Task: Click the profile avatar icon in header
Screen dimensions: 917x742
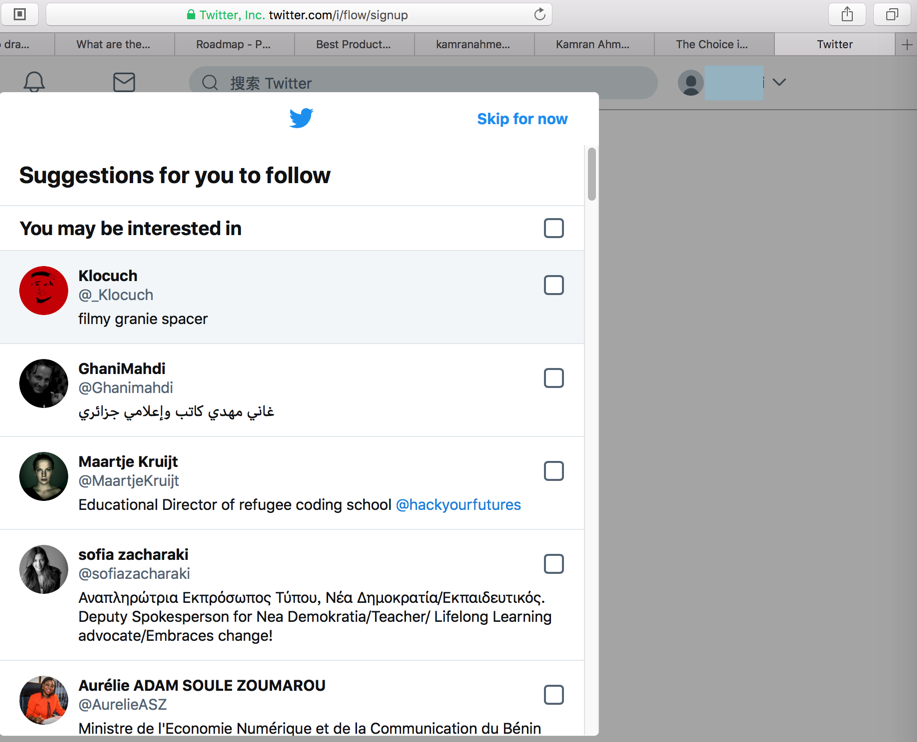Action: 691,82
